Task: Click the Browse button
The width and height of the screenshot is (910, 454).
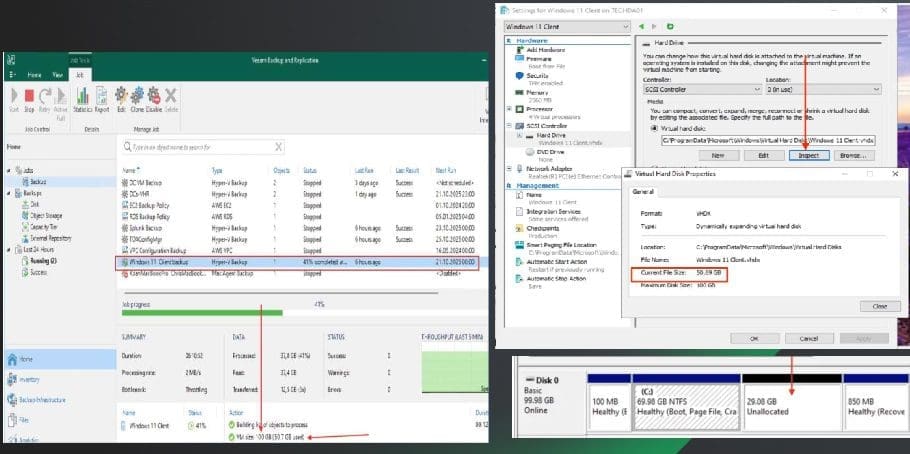Action: coord(854,156)
